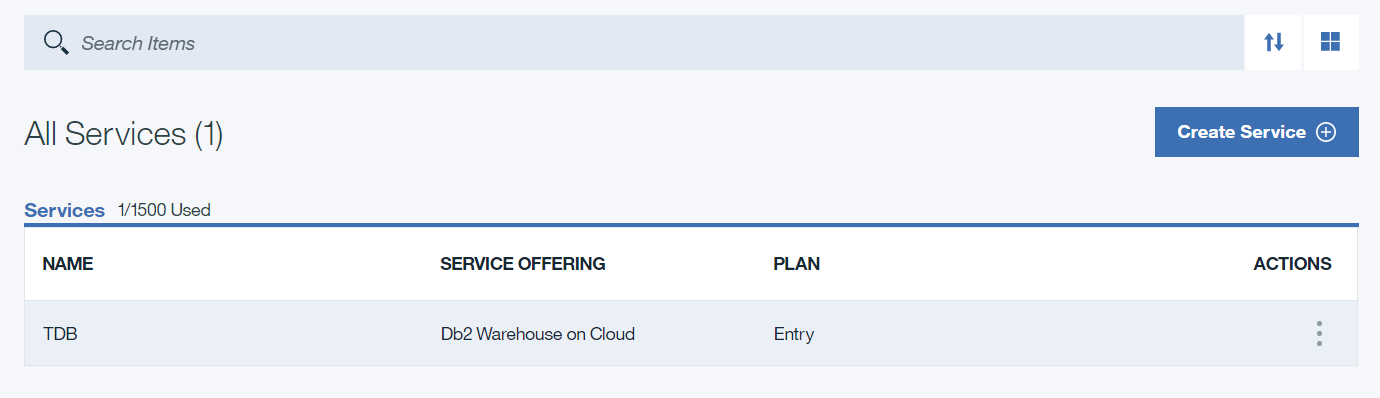The height and width of the screenshot is (398, 1380).
Task: Select the Services tab
Action: tap(64, 210)
